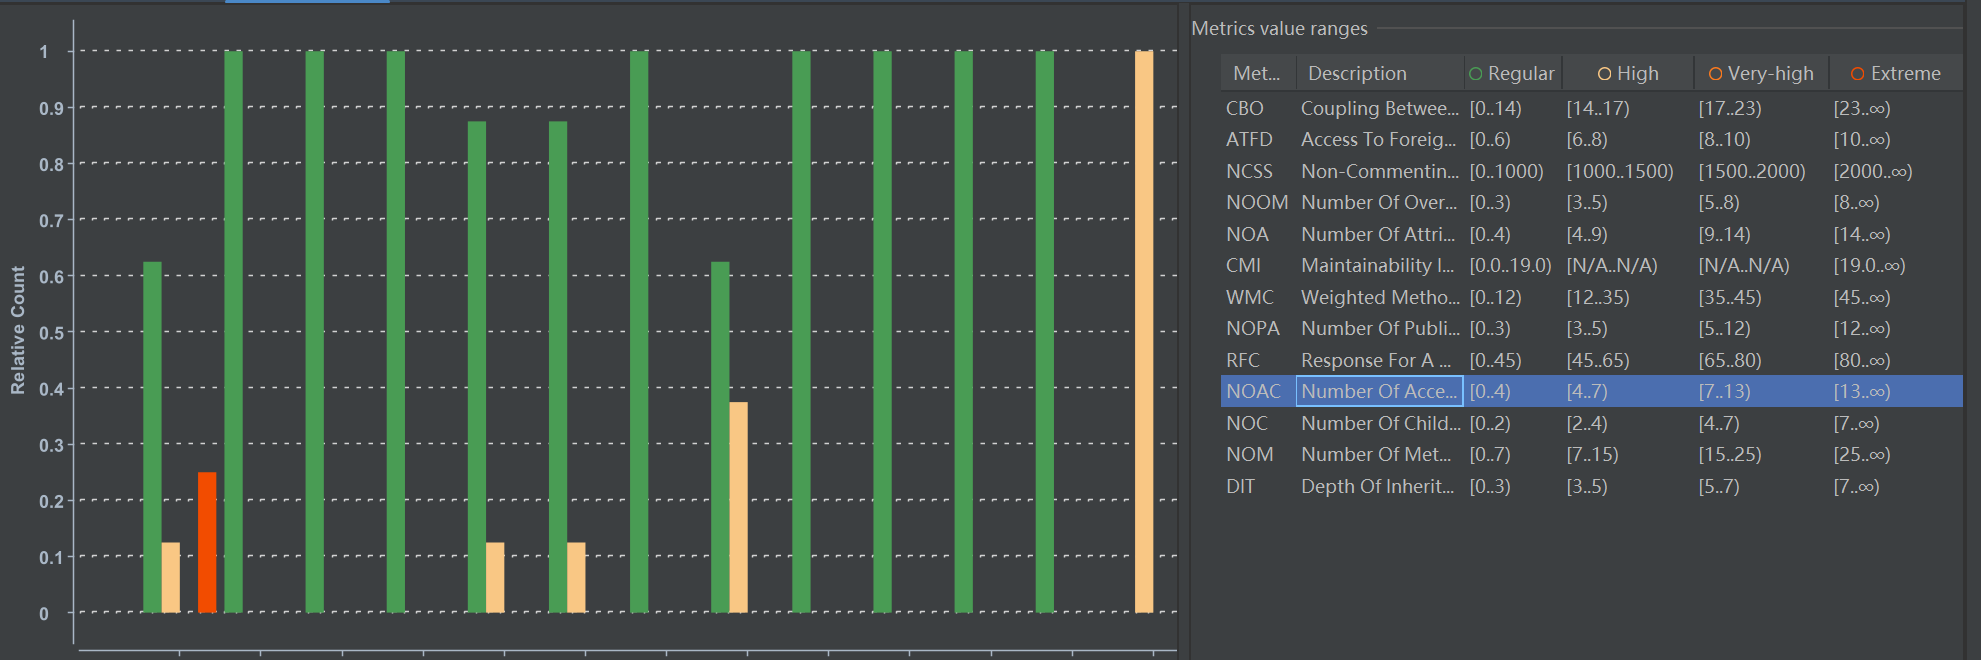Select the NOC metric cell

tap(1258, 423)
